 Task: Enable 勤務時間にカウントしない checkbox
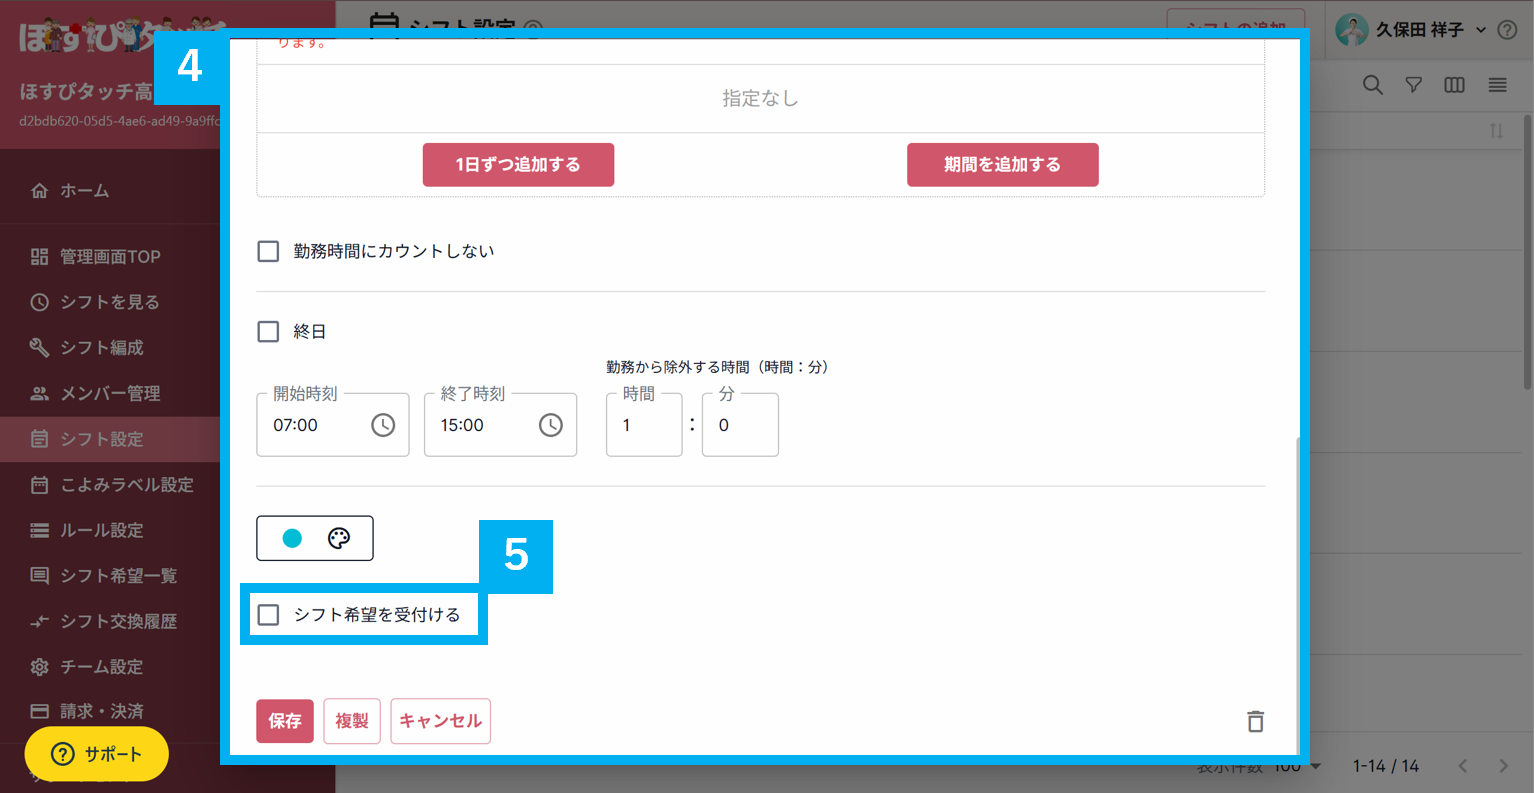pyautogui.click(x=268, y=251)
